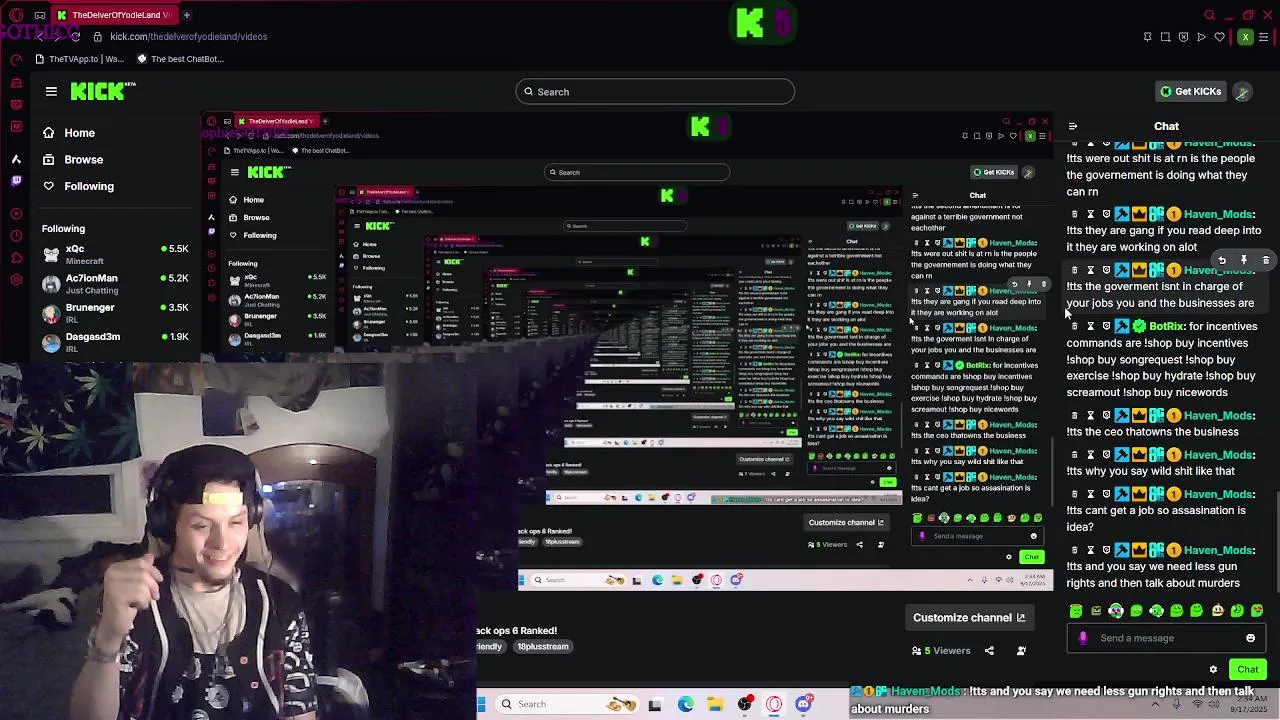Open Browse in the Kick sidebar
Screen dimensions: 1280x720
72,159
